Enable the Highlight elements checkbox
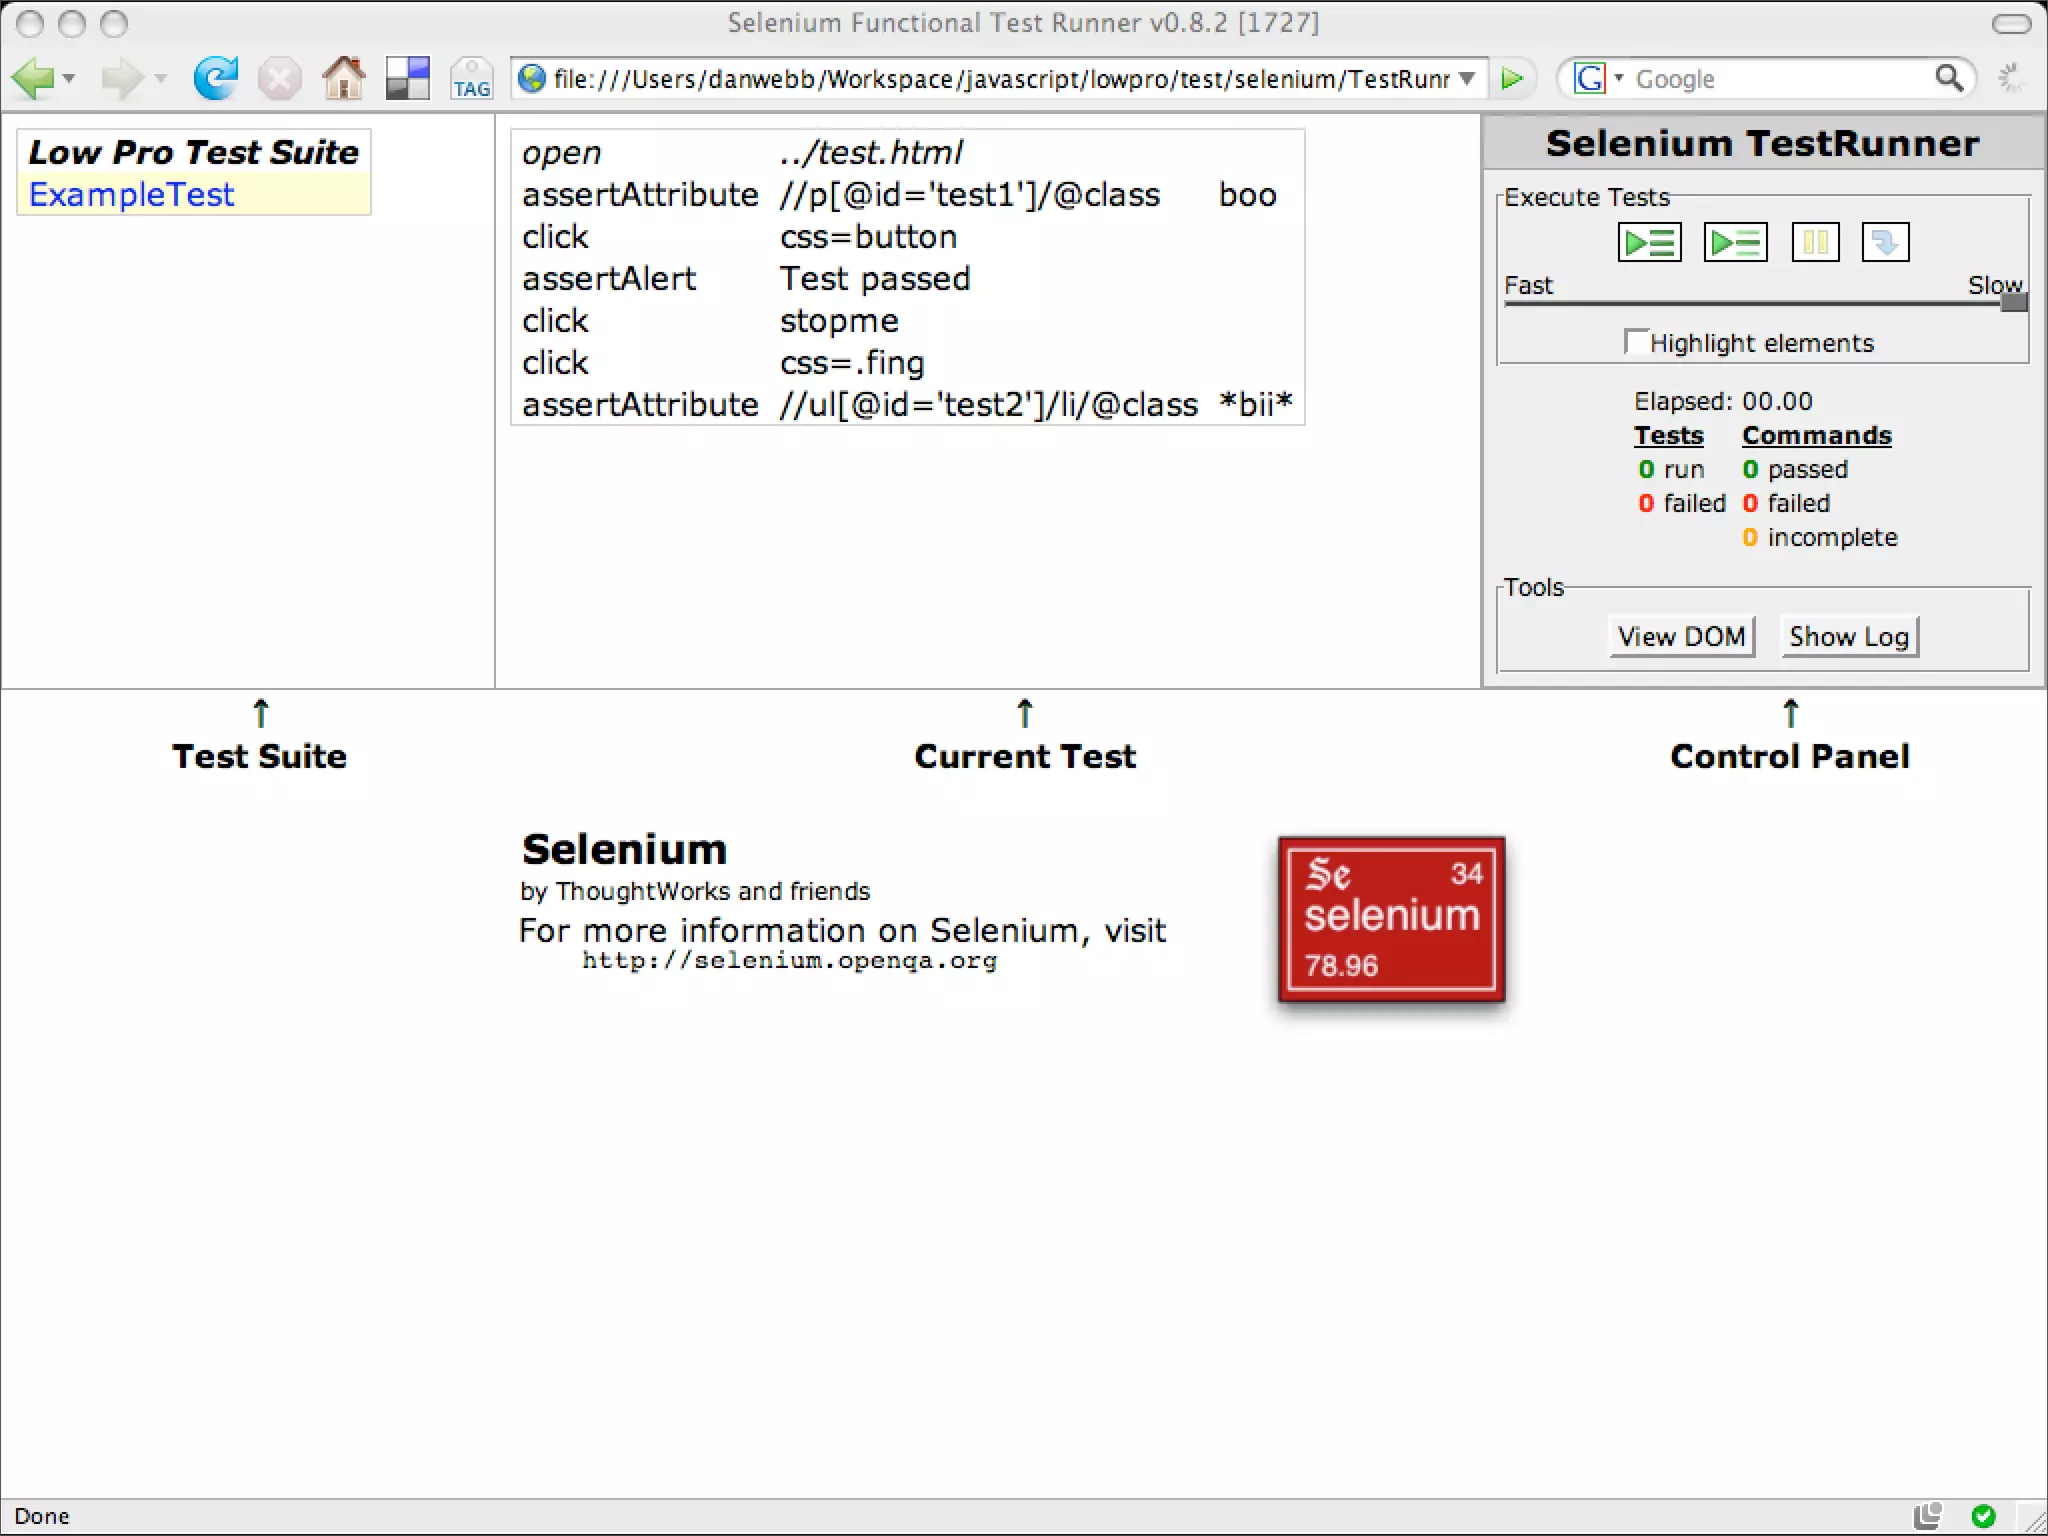The image size is (2048, 1536). (1635, 342)
